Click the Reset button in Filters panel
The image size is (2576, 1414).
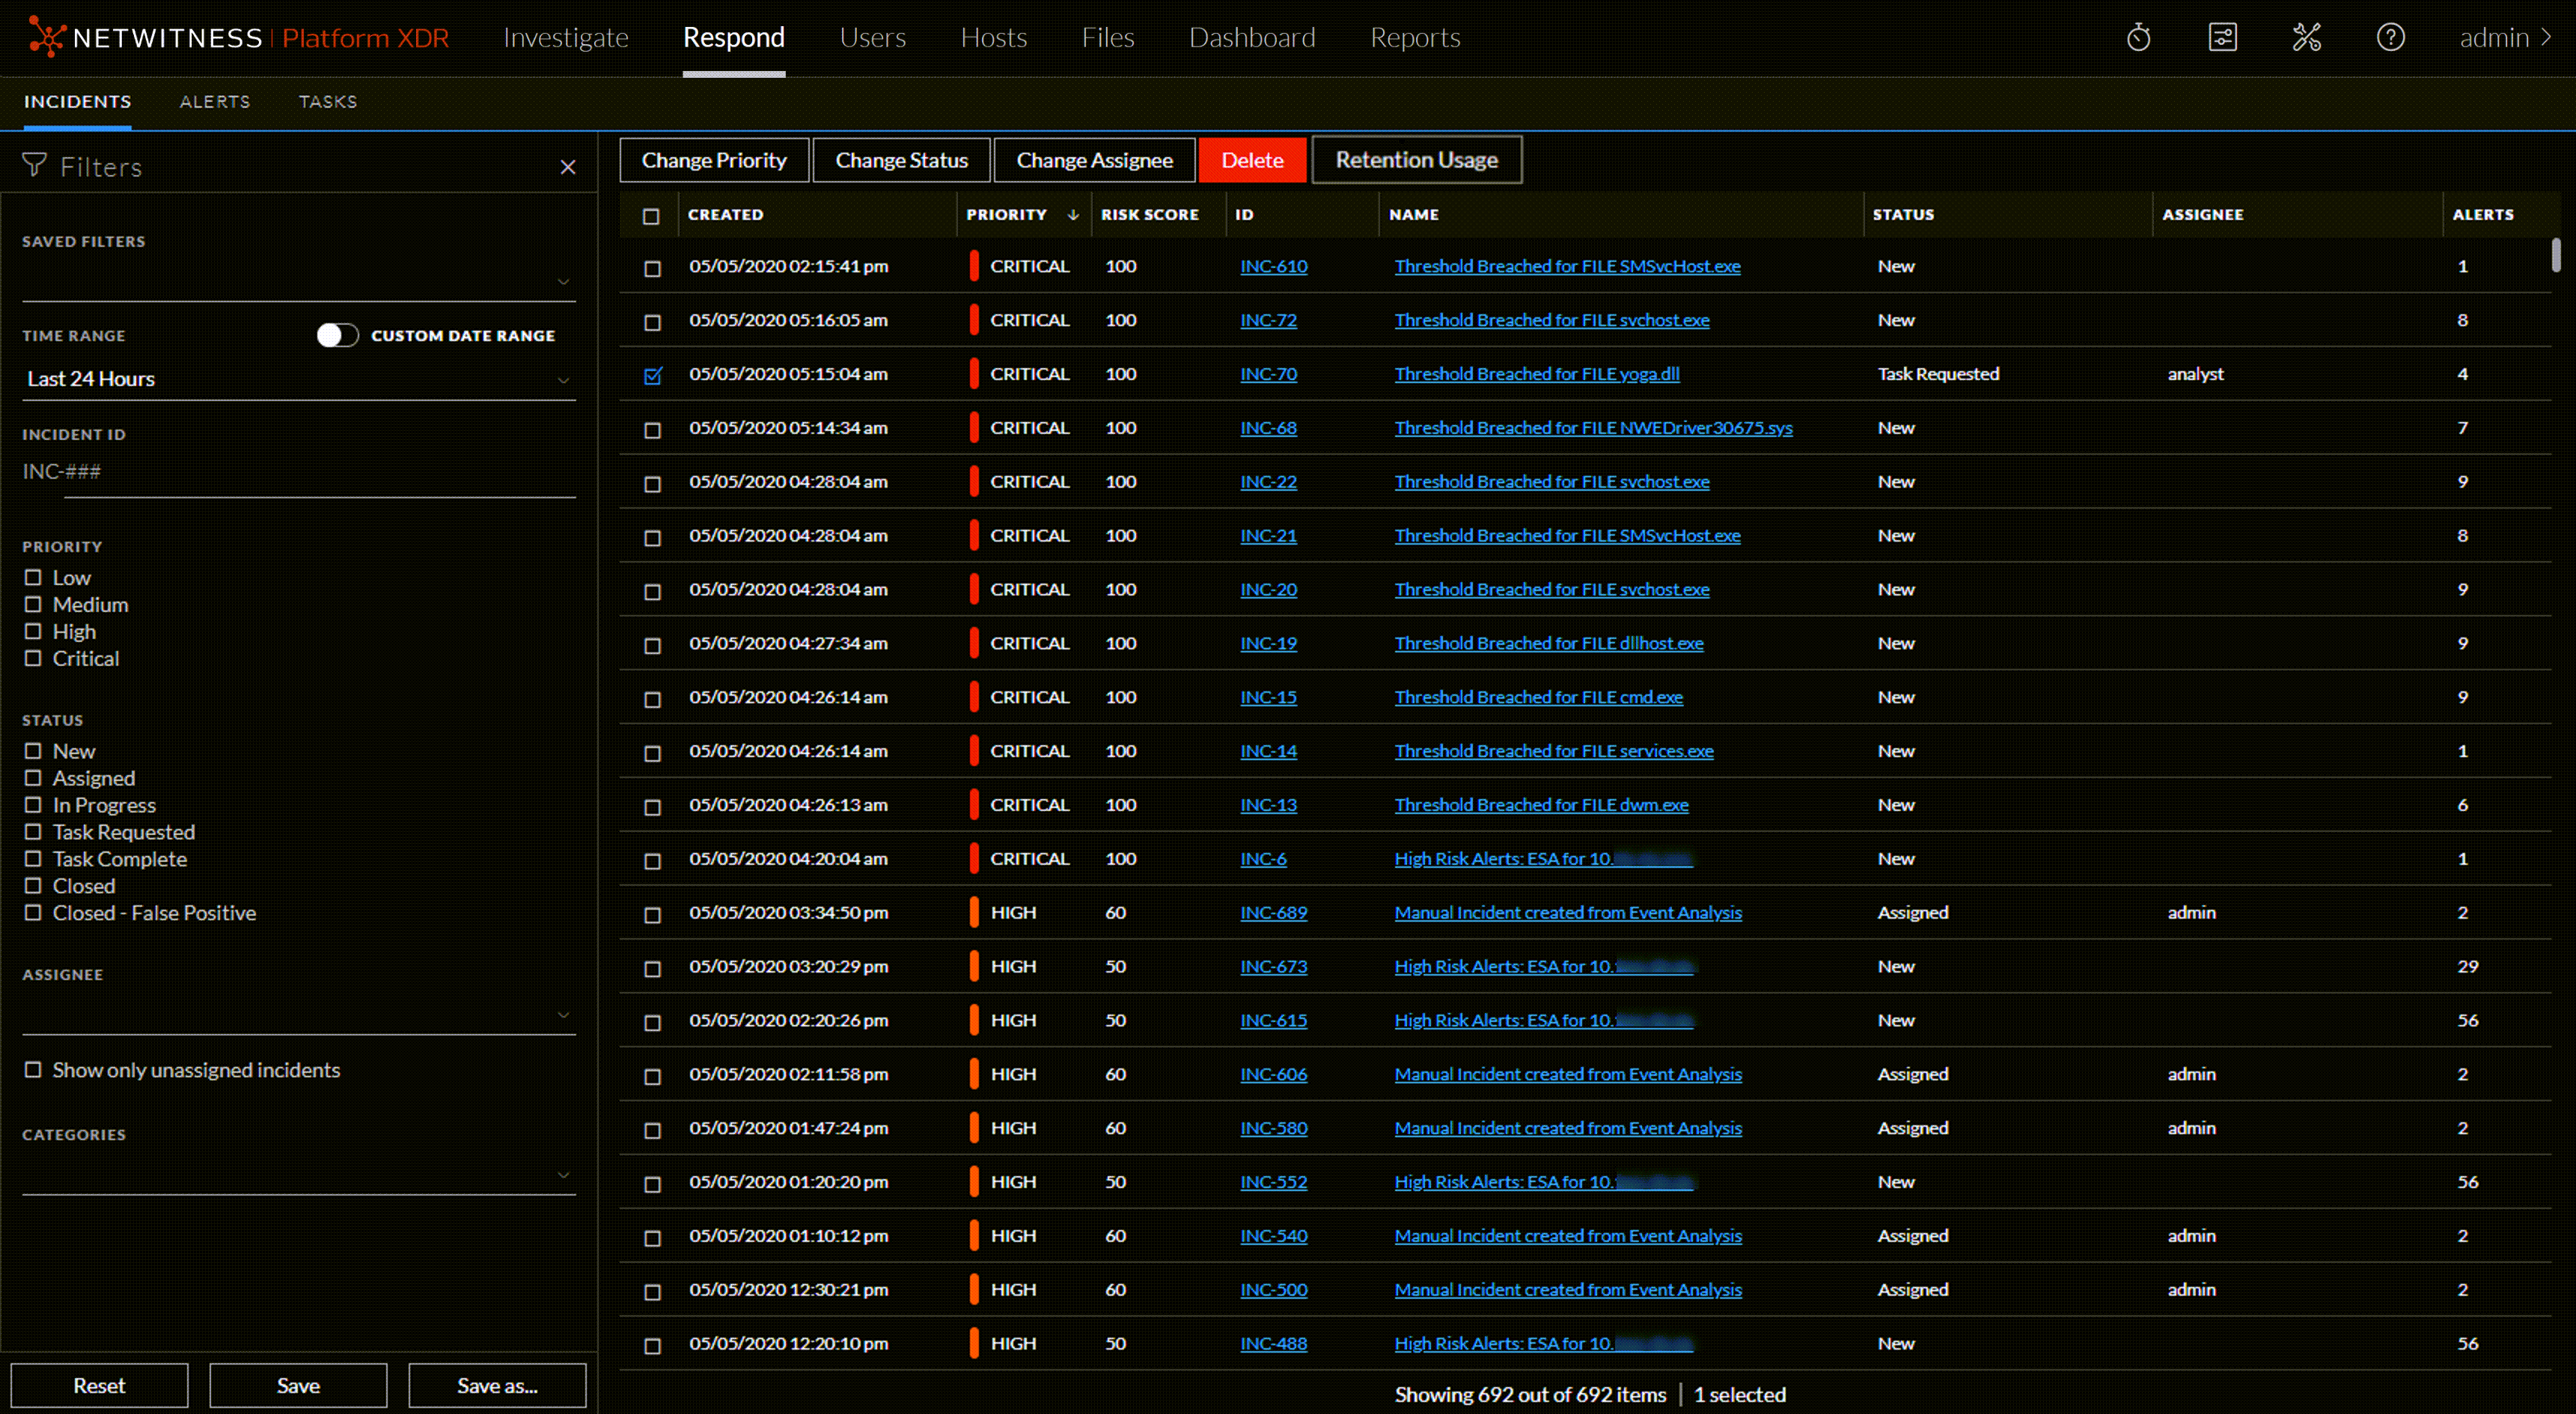[98, 1385]
